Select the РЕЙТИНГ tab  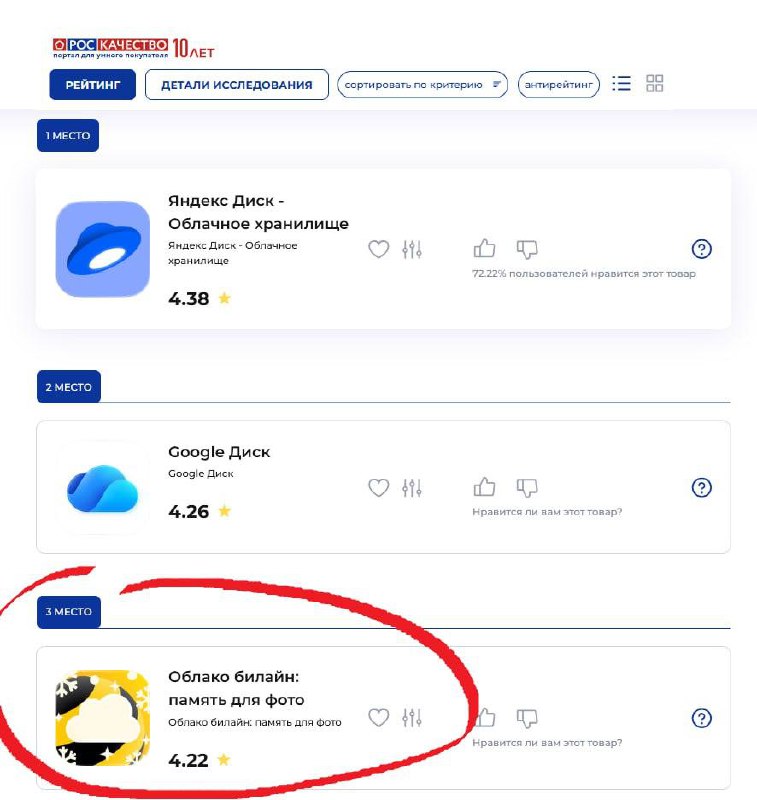pyautogui.click(x=92, y=85)
